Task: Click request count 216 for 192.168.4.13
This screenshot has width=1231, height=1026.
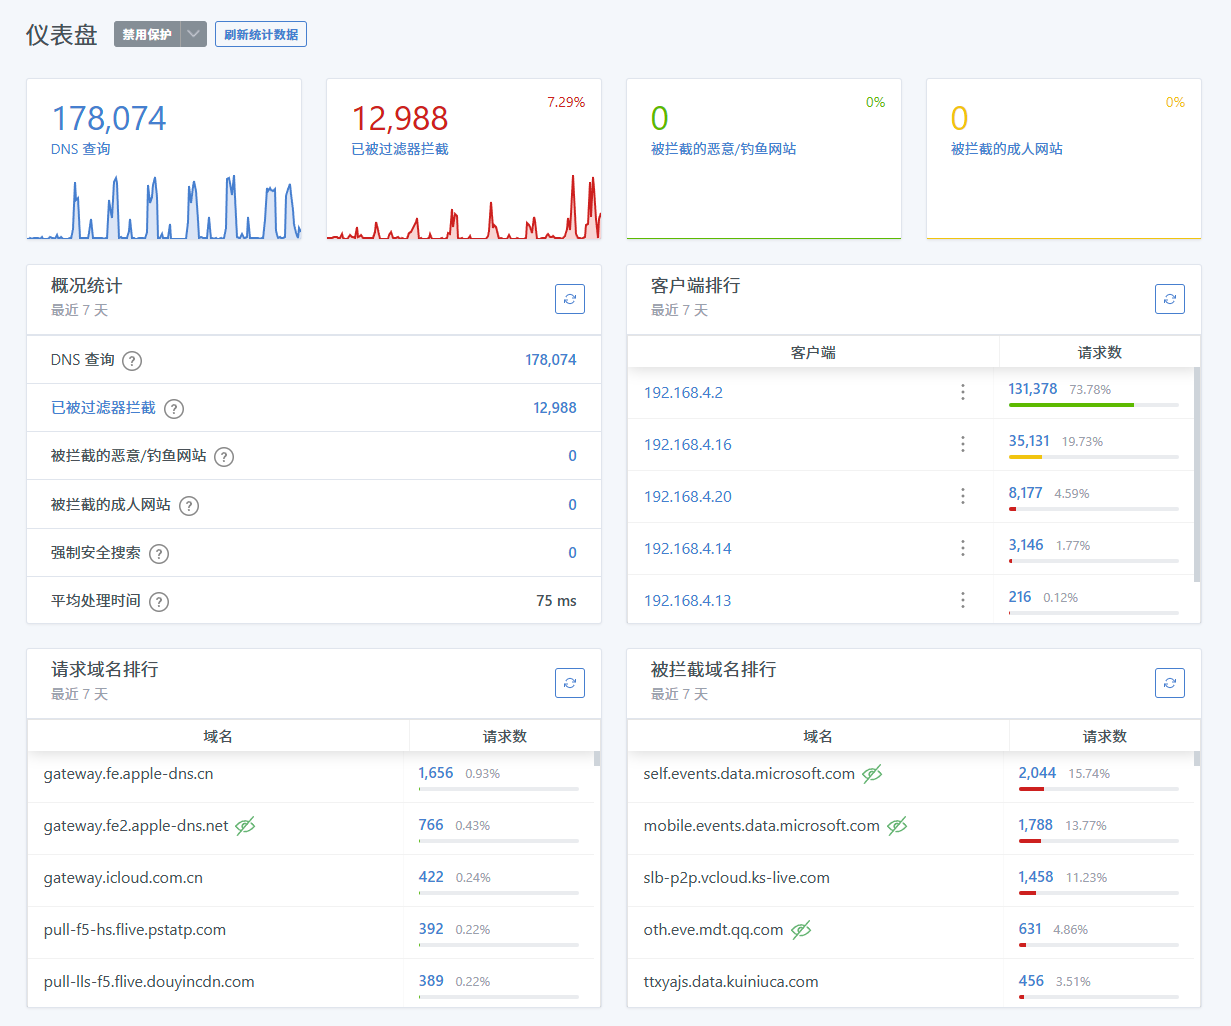Action: 1020,597
